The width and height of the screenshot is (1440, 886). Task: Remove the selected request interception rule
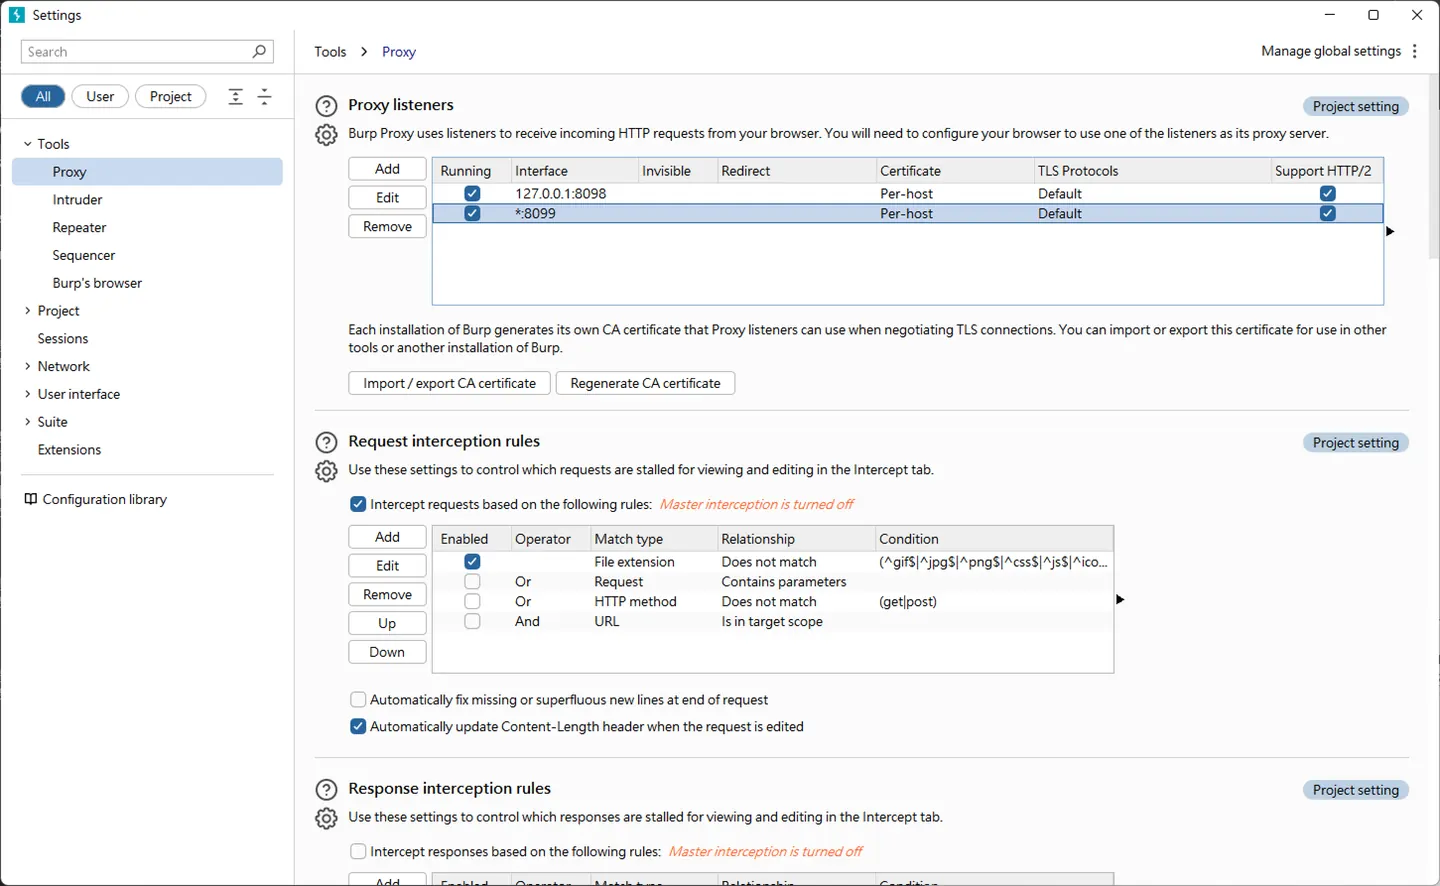pyautogui.click(x=388, y=594)
